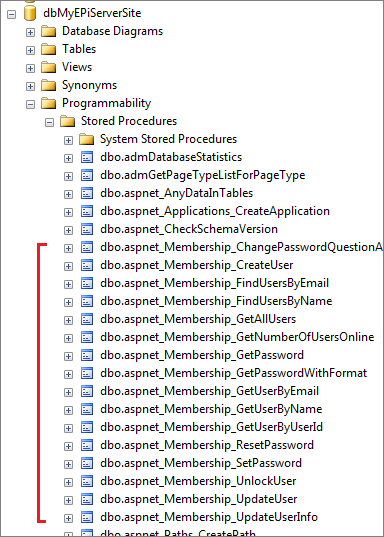Click the Views folder icon
The image size is (384, 537).
49,67
